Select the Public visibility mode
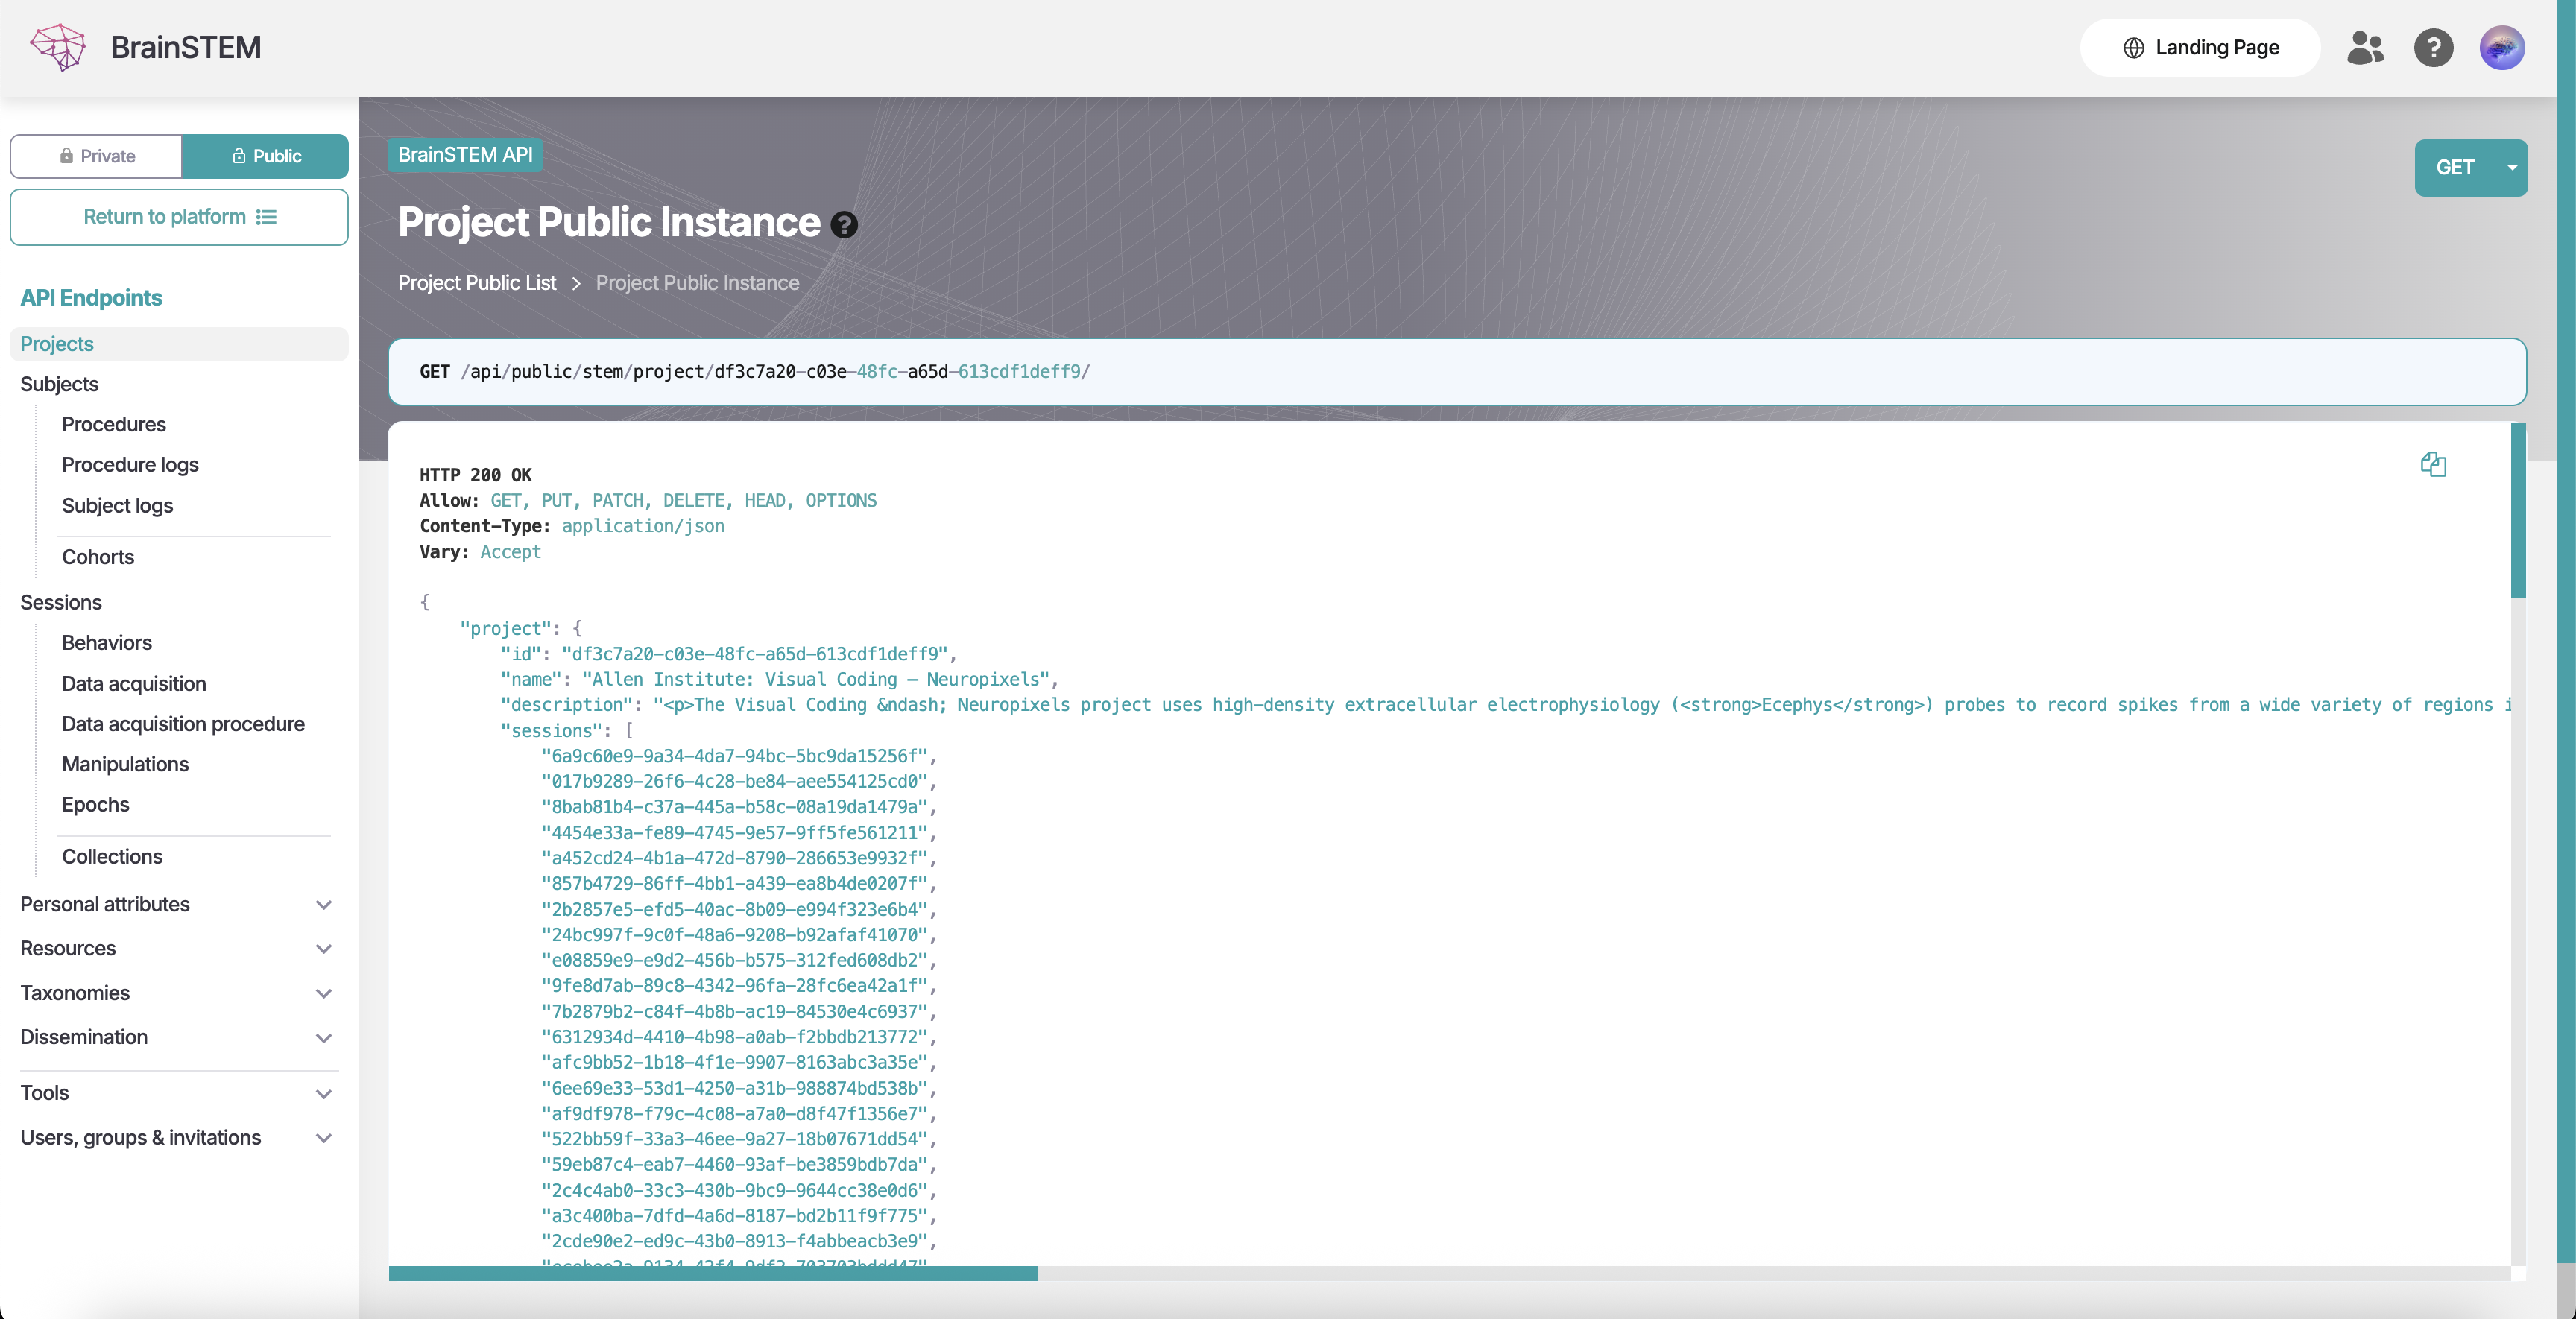The width and height of the screenshot is (2576, 1319). click(x=266, y=156)
